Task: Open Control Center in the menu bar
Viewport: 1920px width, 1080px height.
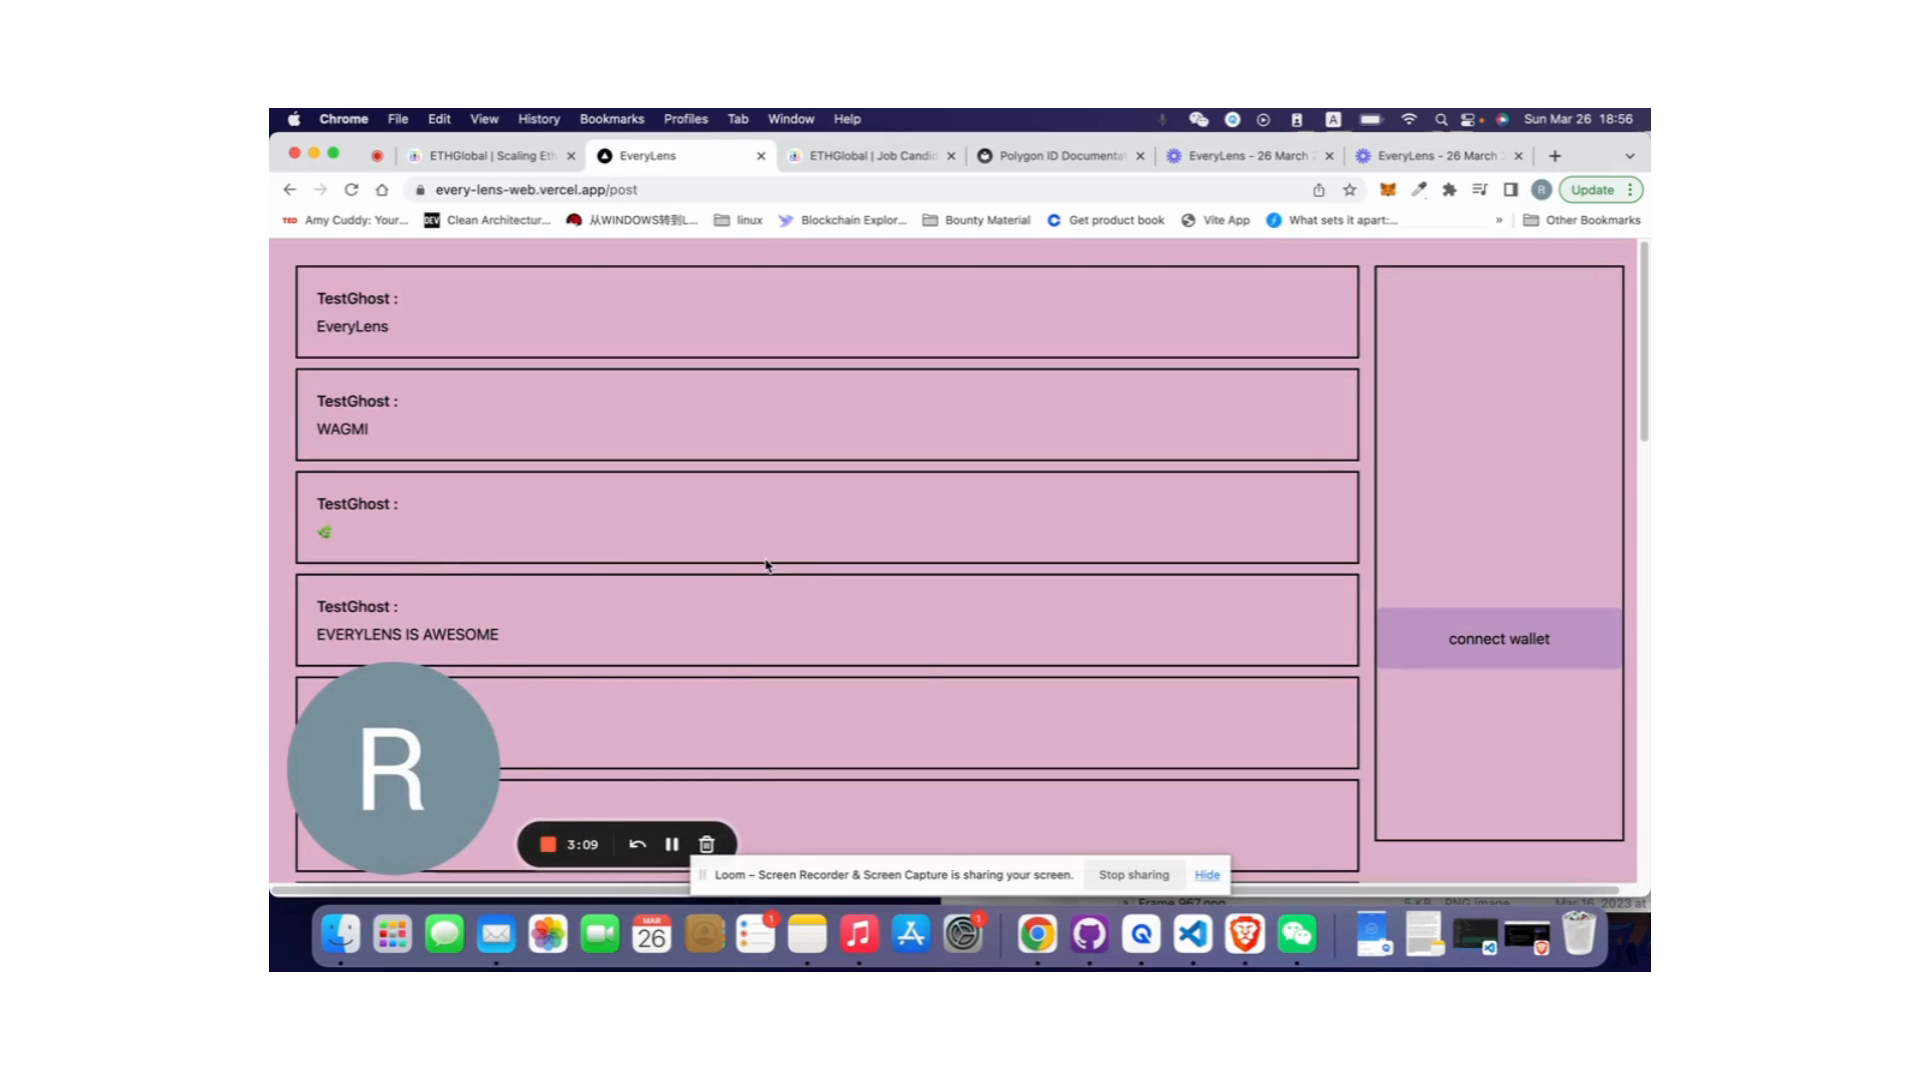Action: click(1468, 119)
